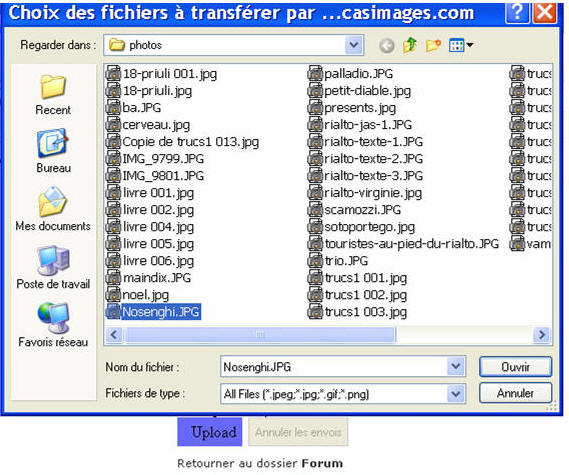This screenshot has width=569, height=475.
Task: Expand the Fichiers de type dropdown
Action: pos(456,394)
